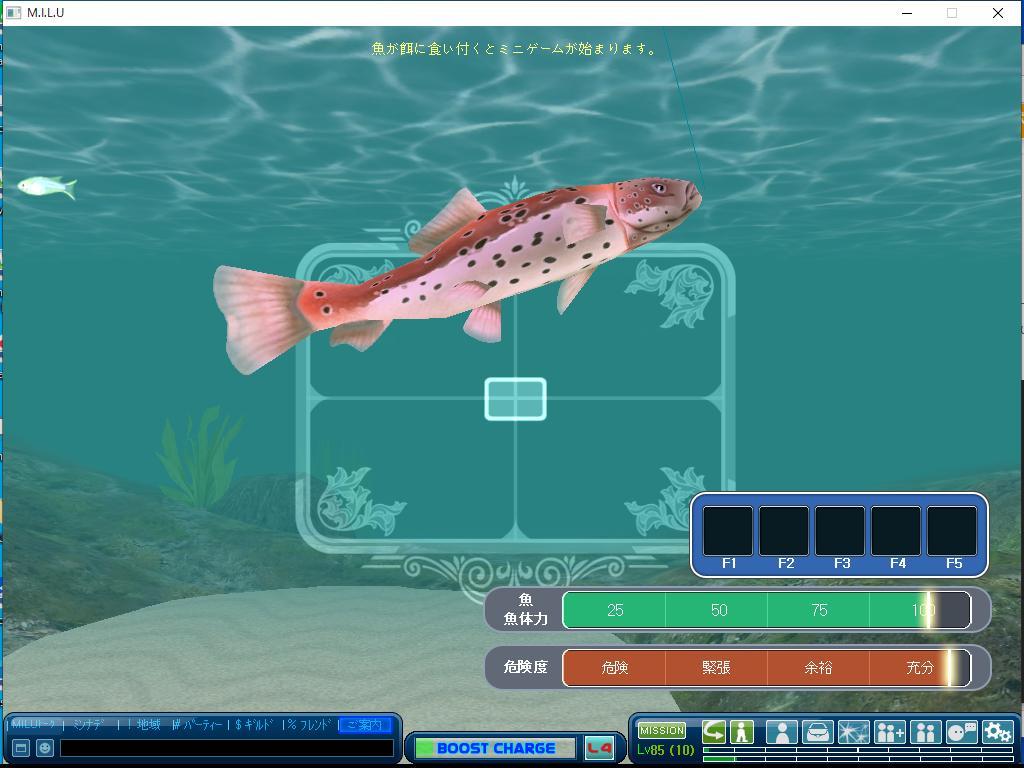This screenshot has height=768, width=1024.
Task: Select the ご案内 chat tab
Action: coord(364,725)
